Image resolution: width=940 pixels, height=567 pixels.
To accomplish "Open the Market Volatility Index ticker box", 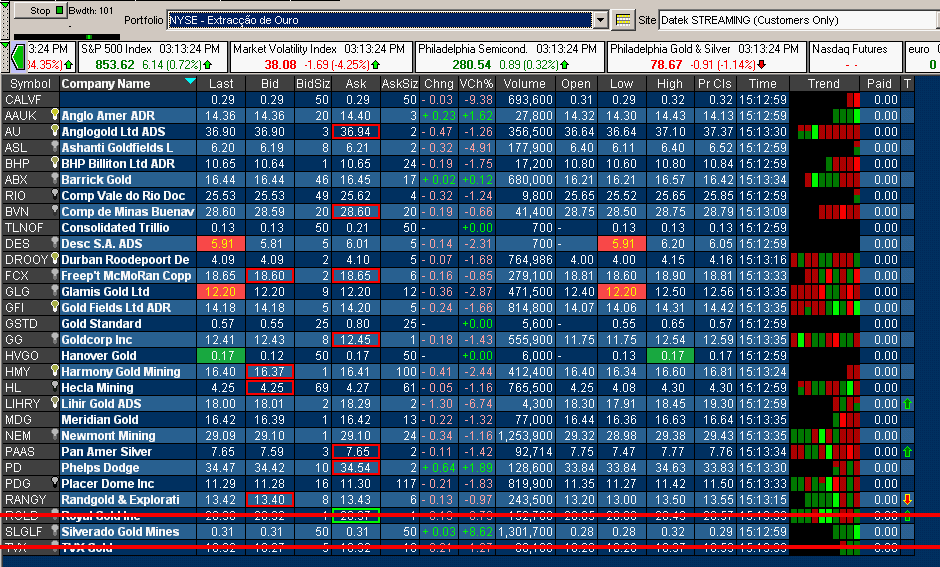I will tap(322, 57).
